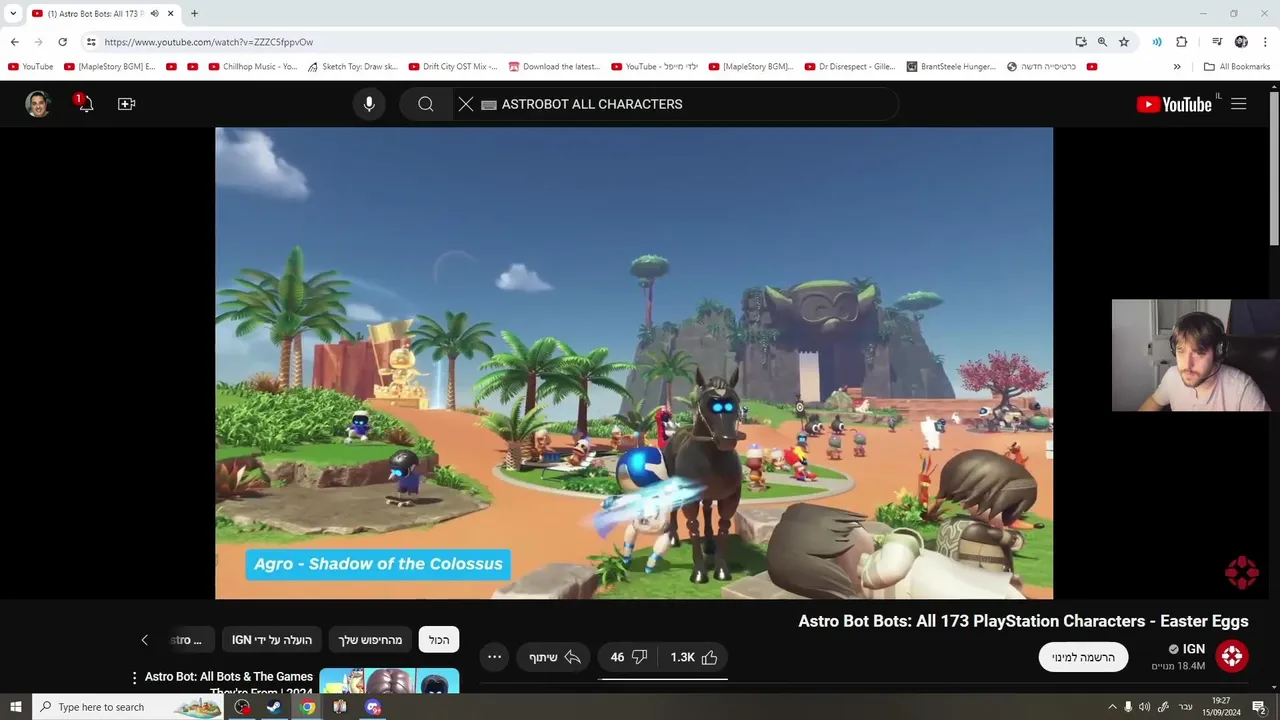Go forward in Chrome
This screenshot has height=720, width=1280.
point(38,42)
